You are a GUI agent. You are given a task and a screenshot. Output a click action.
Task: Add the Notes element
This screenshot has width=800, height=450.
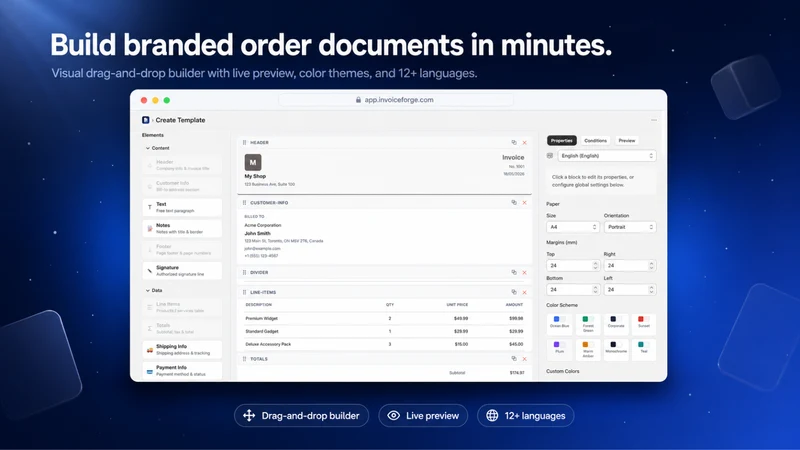182,229
